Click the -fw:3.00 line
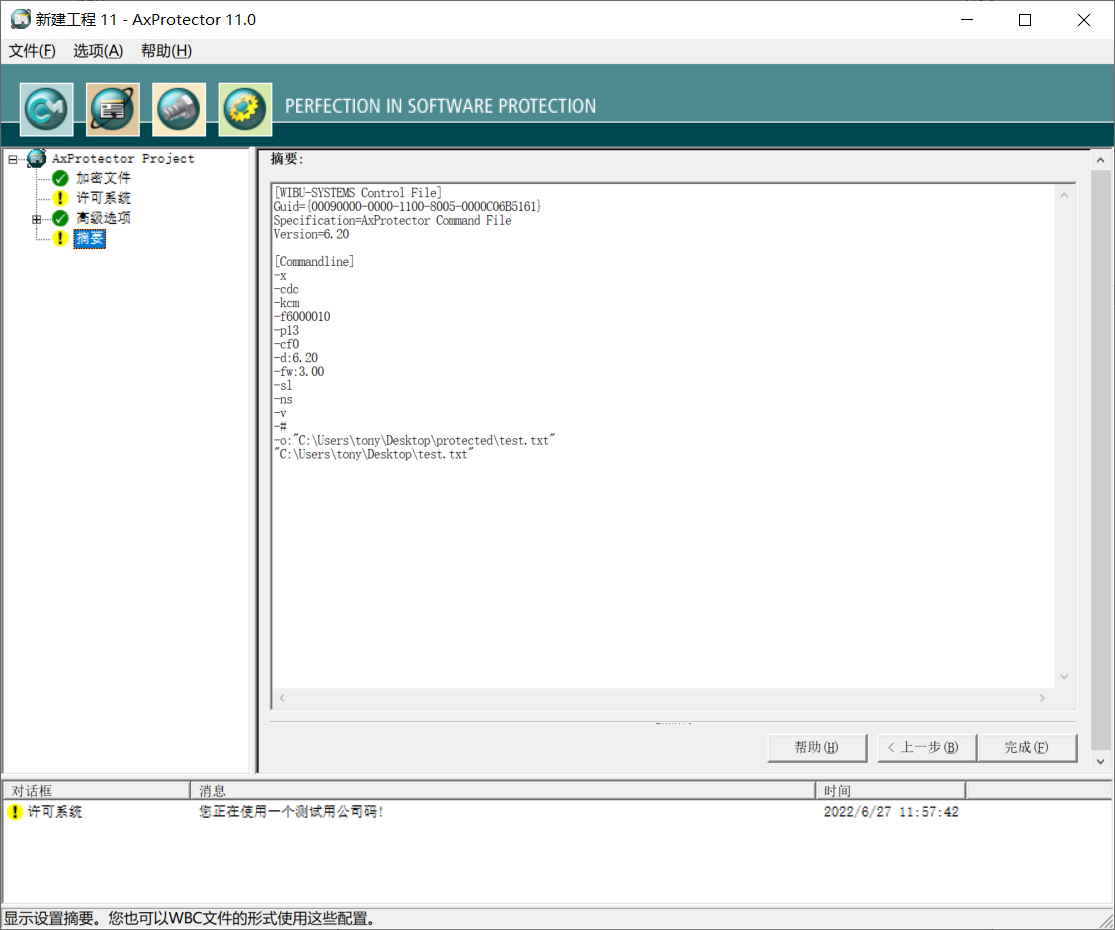 coord(299,371)
